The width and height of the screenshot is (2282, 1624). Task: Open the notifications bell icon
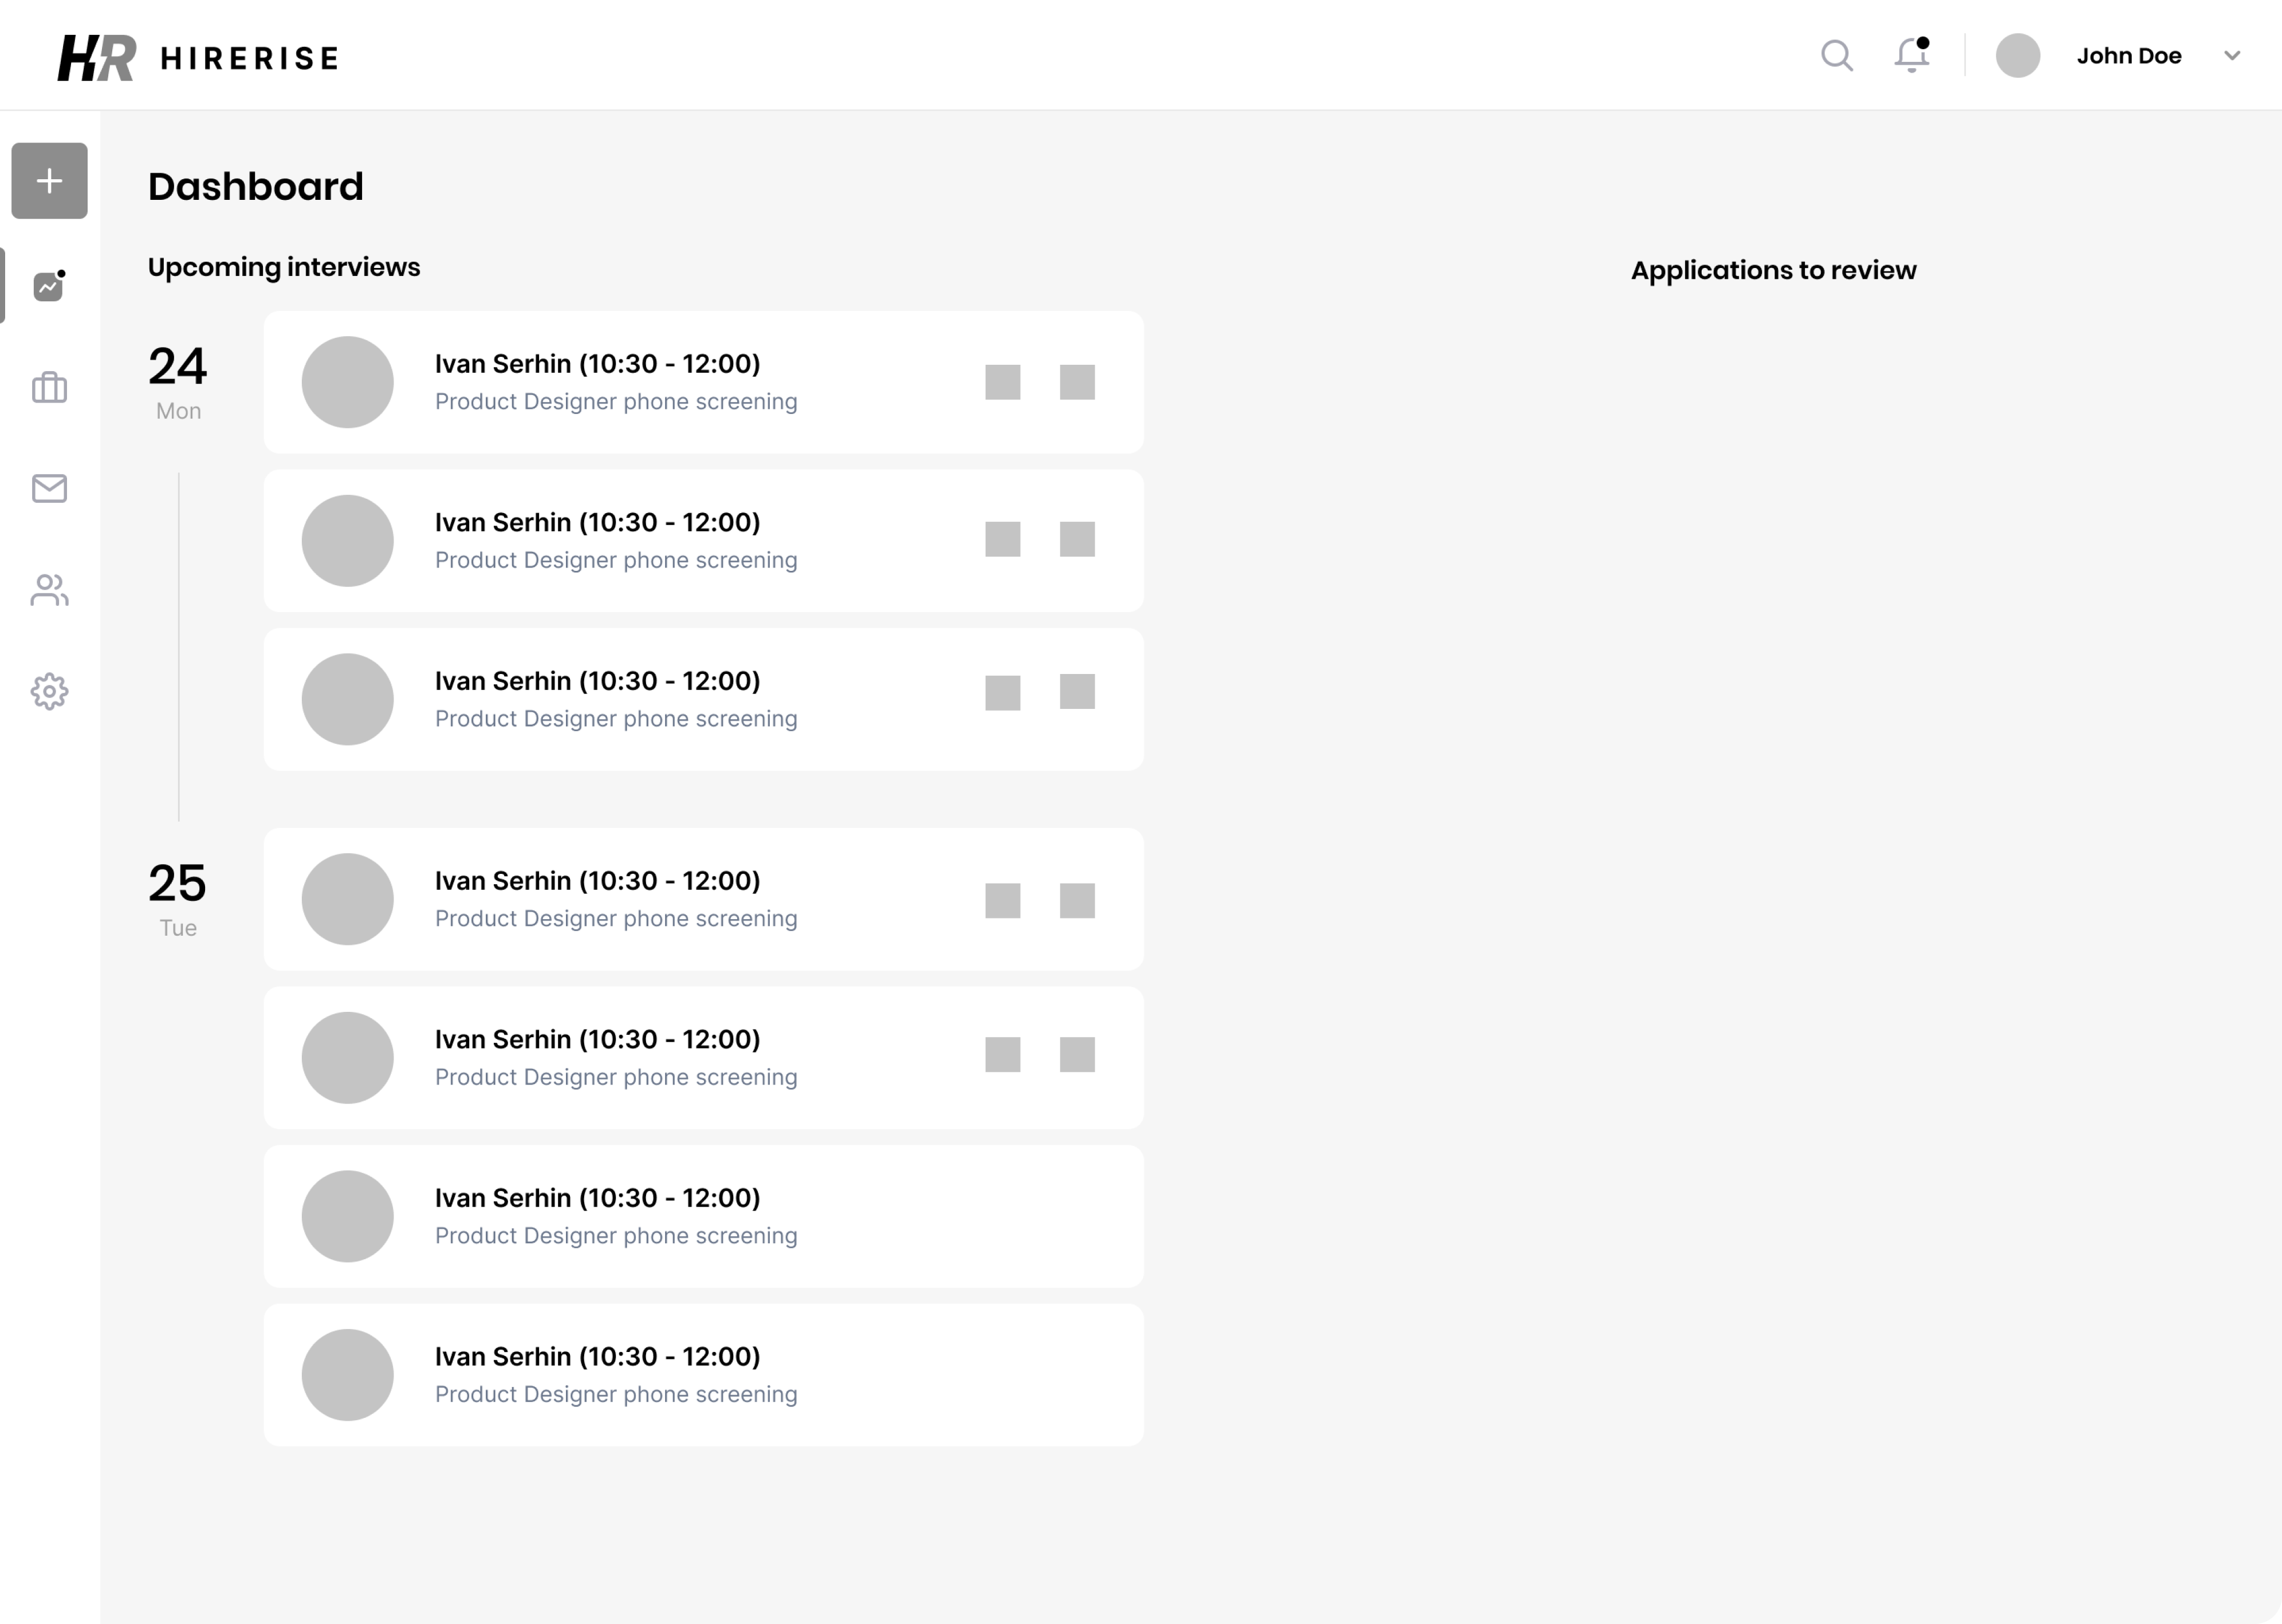[x=1910, y=56]
